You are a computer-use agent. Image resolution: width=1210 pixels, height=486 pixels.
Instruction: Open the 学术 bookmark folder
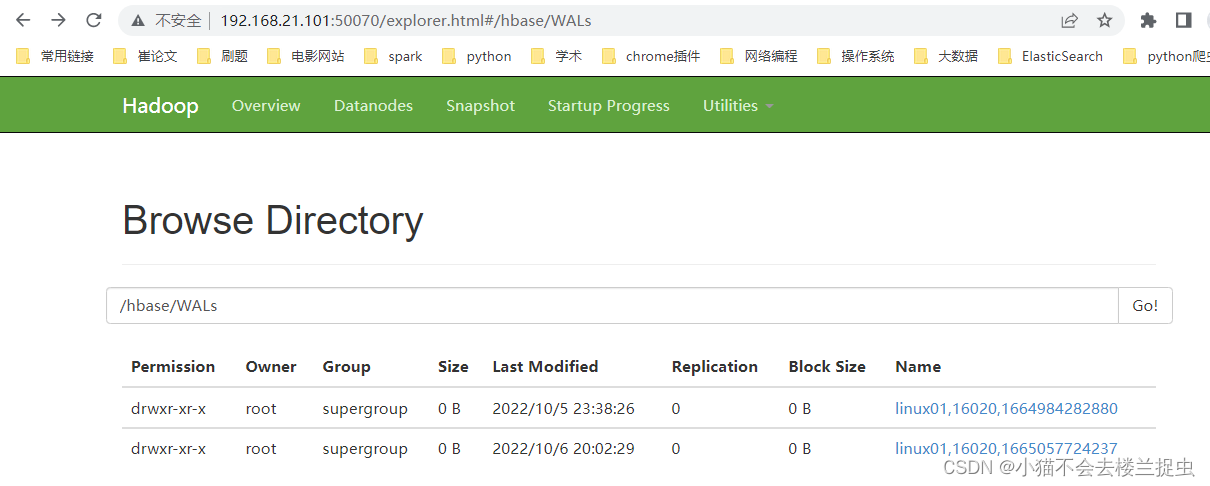(x=556, y=56)
